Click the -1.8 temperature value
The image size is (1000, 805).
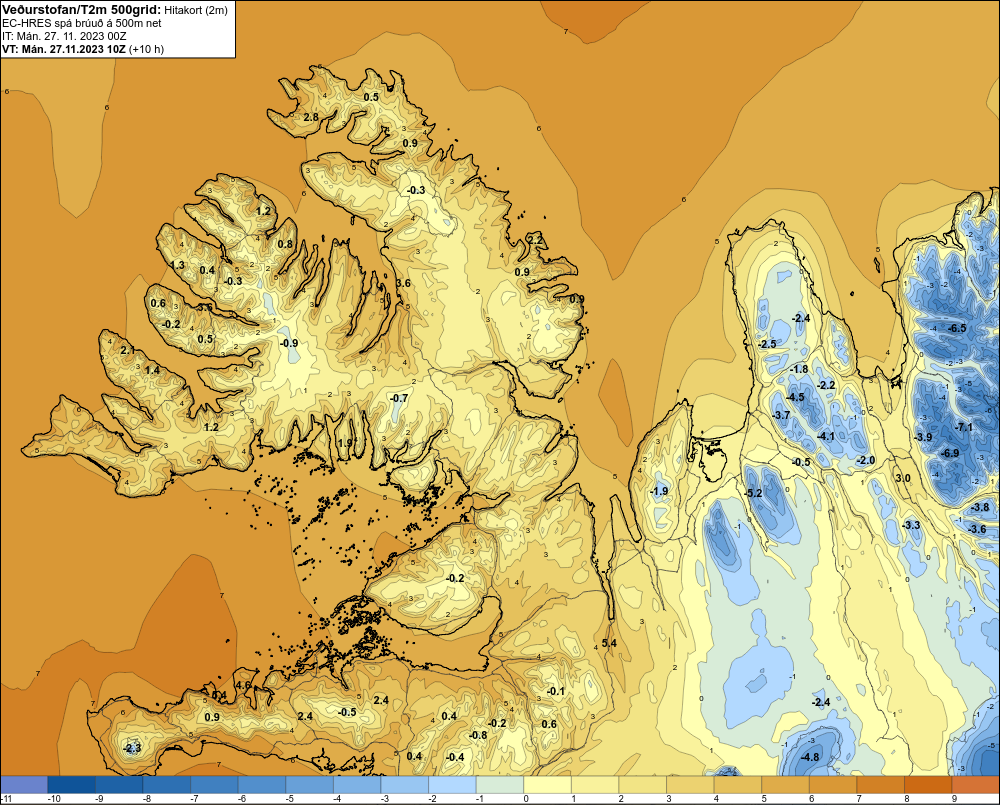pyautogui.click(x=799, y=369)
